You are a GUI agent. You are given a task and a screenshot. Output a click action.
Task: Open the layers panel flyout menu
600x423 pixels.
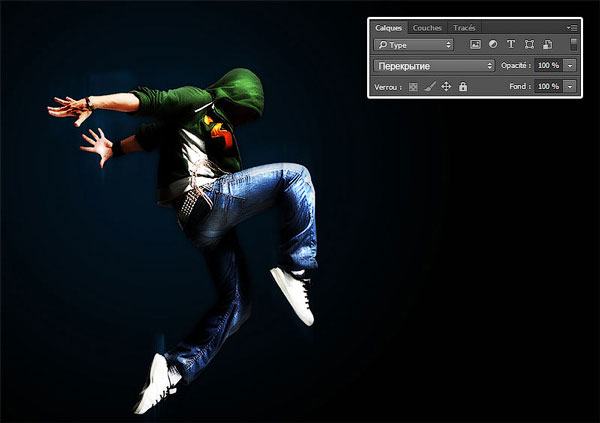click(573, 28)
